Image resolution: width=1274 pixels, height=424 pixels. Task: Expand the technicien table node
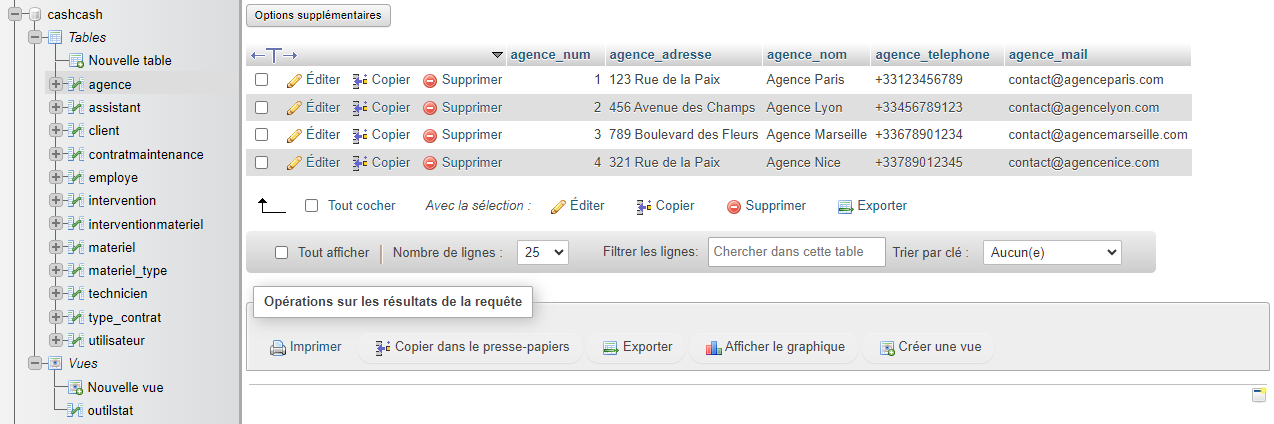pyautogui.click(x=55, y=294)
